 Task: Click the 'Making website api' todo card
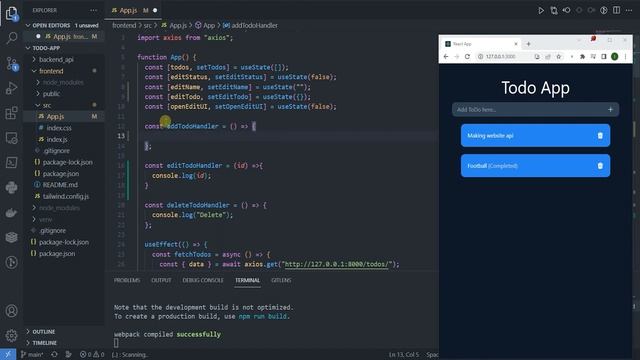(x=536, y=136)
